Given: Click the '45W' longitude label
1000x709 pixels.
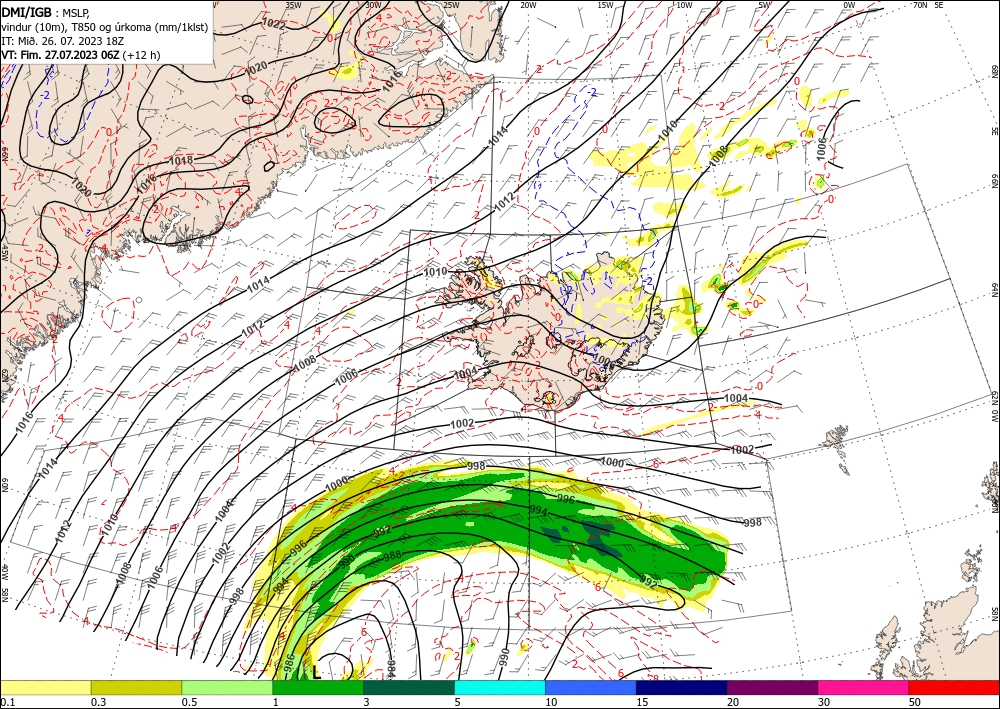Looking at the screenshot, I should pyautogui.click(x=4, y=252).
